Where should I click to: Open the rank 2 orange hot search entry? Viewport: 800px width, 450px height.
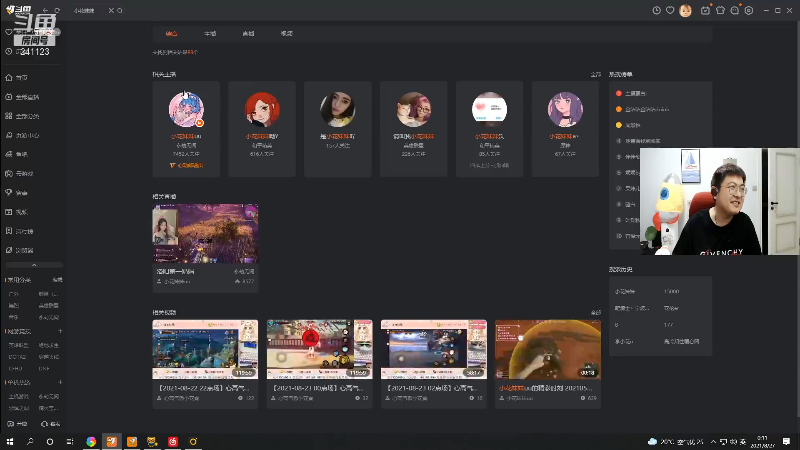tap(647, 109)
